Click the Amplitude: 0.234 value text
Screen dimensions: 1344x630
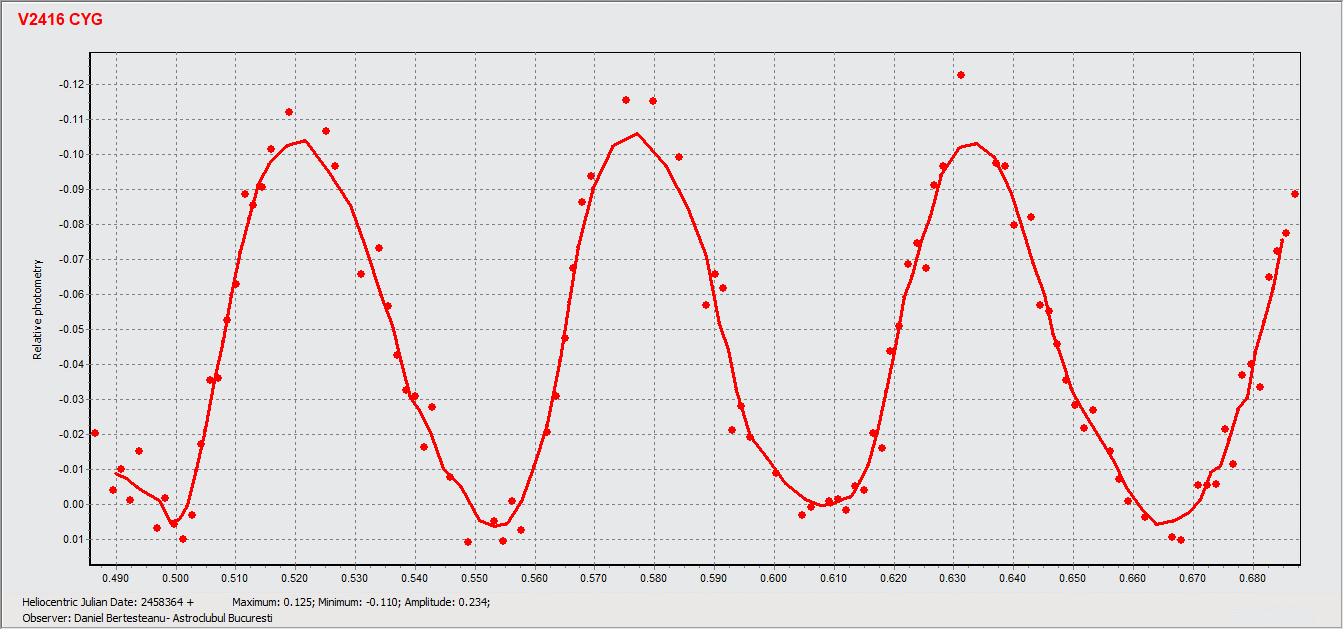pos(452,603)
